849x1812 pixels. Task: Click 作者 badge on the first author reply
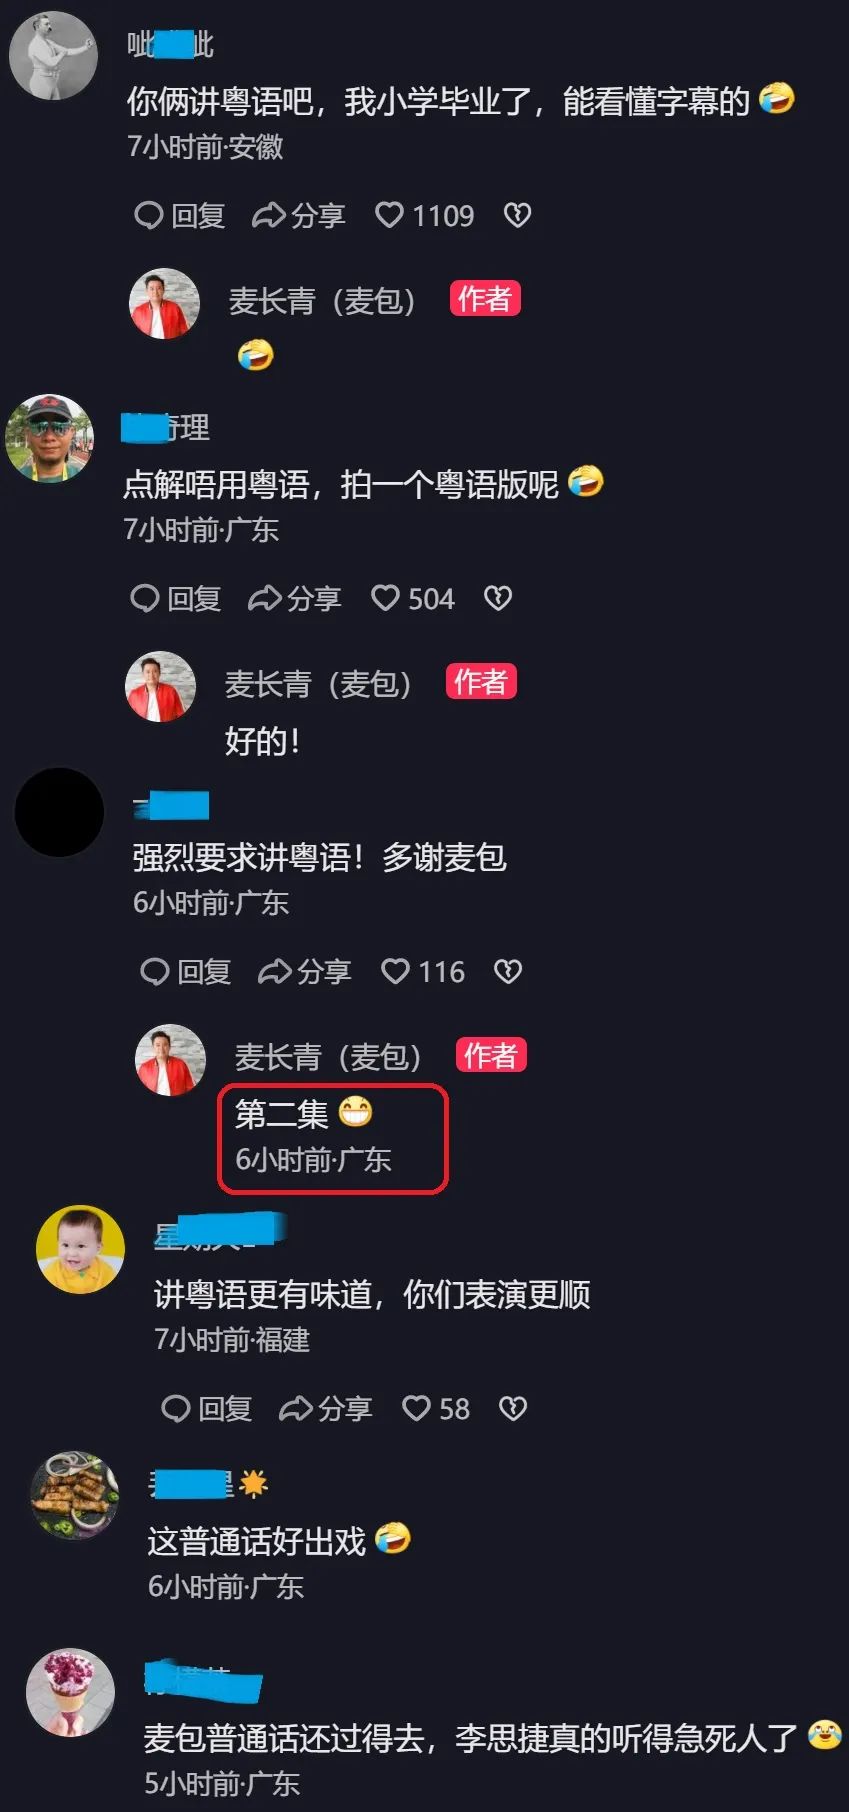point(485,298)
